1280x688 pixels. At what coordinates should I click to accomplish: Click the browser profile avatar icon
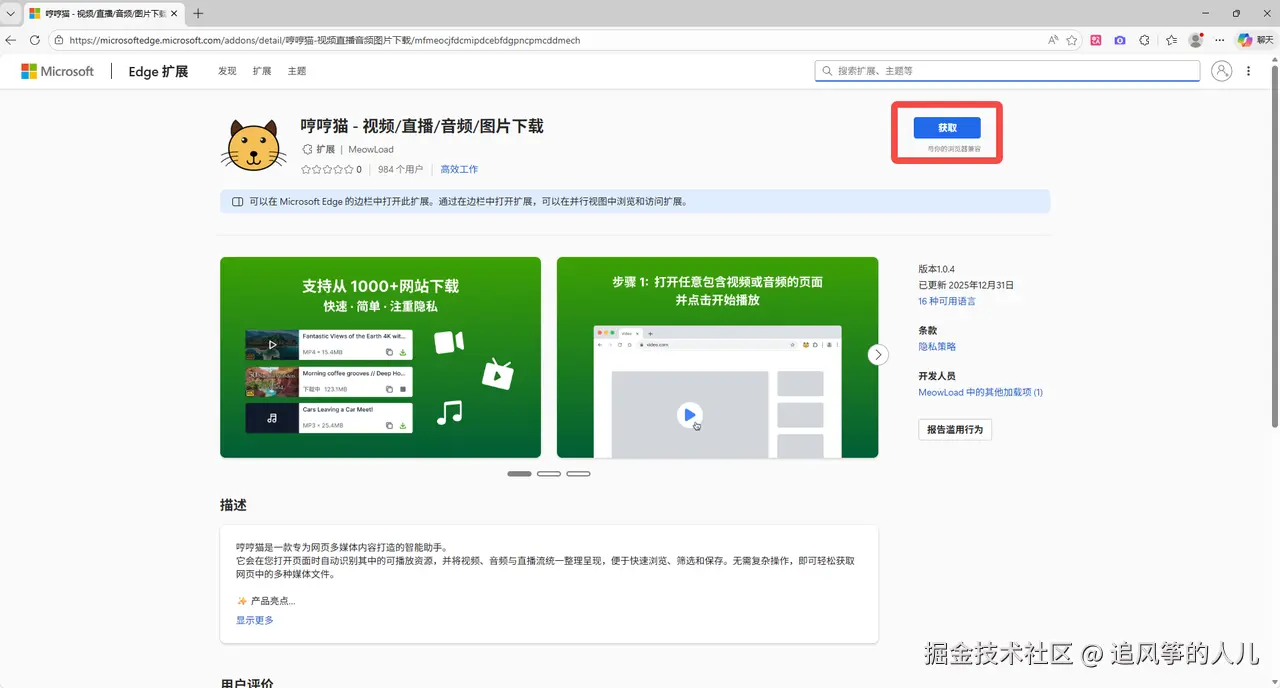tap(1196, 40)
